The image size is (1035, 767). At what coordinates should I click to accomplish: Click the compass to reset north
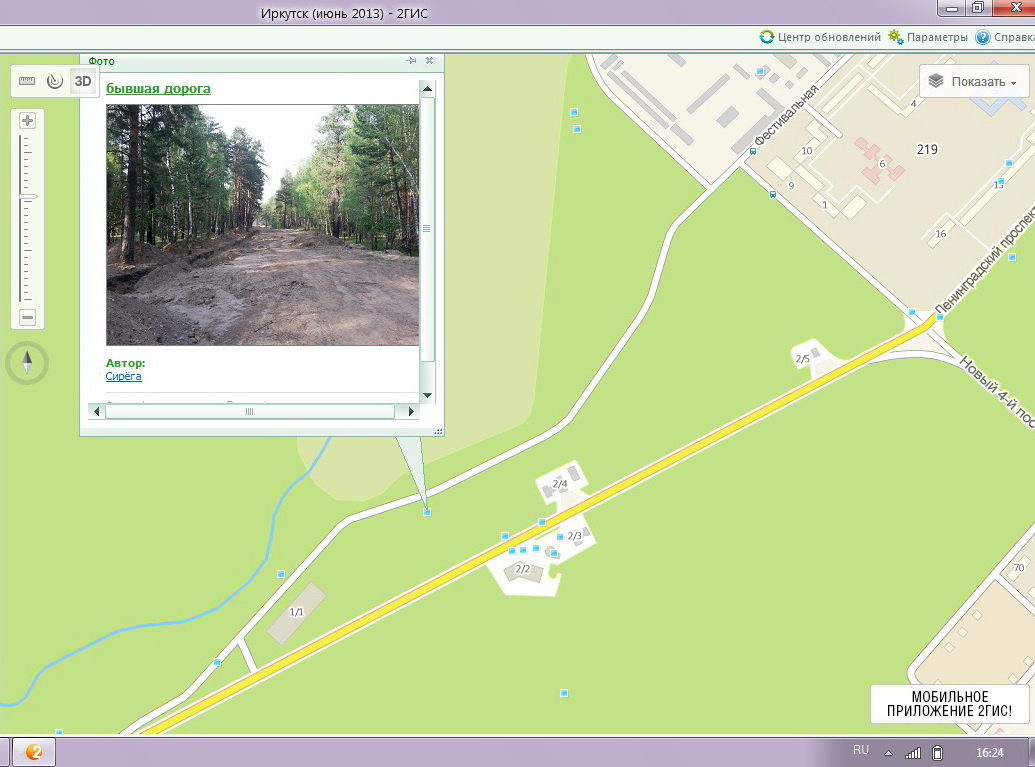pyautogui.click(x=27, y=362)
